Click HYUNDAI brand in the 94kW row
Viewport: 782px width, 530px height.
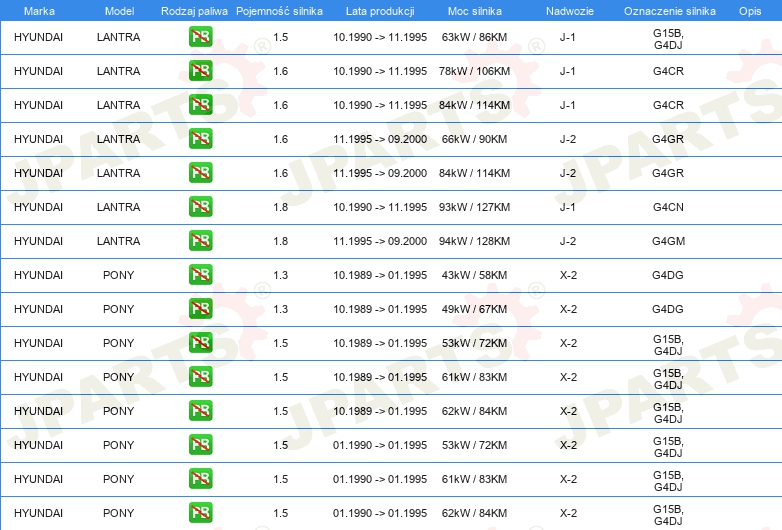coord(38,241)
